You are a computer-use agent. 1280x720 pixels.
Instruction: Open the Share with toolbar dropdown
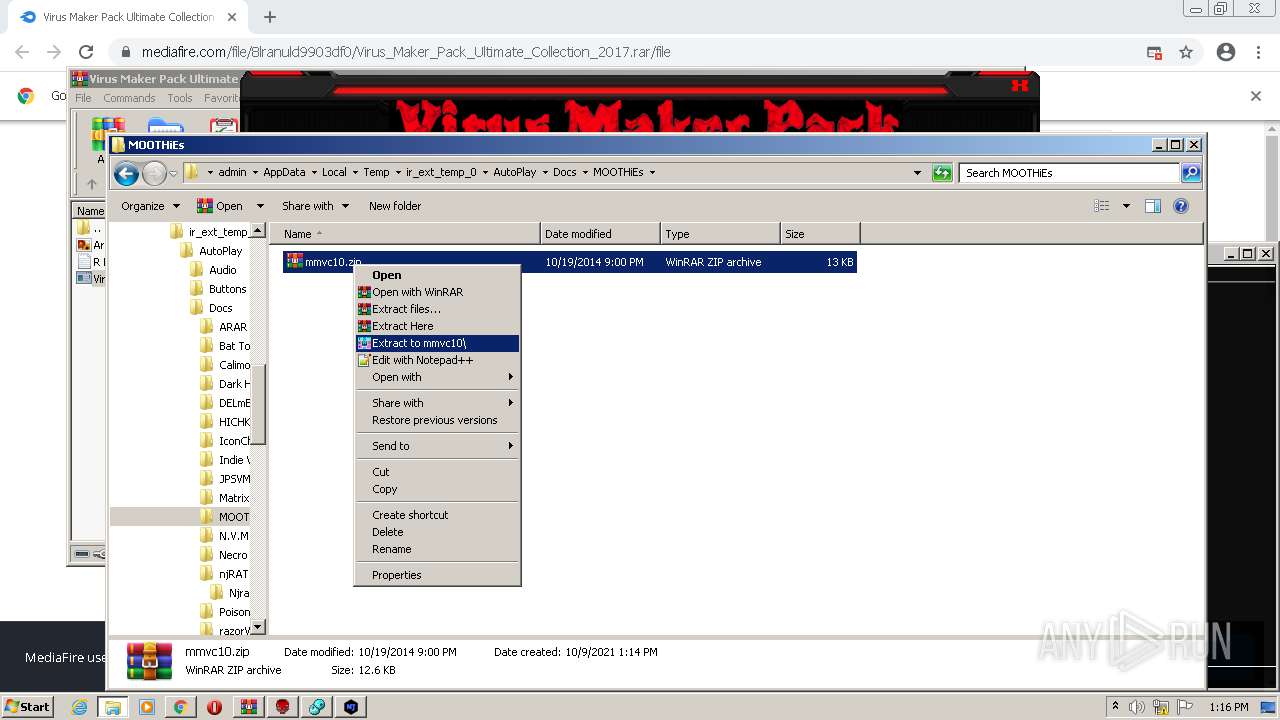[x=315, y=206]
